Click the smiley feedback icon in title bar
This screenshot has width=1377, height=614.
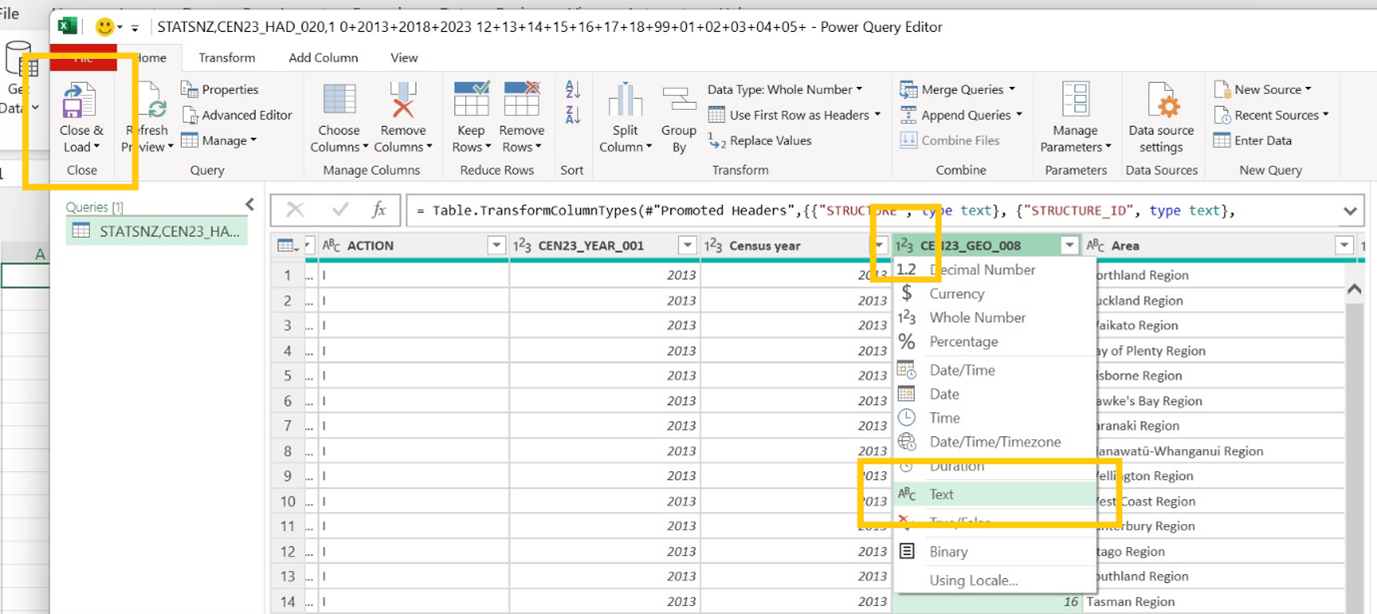(104, 27)
